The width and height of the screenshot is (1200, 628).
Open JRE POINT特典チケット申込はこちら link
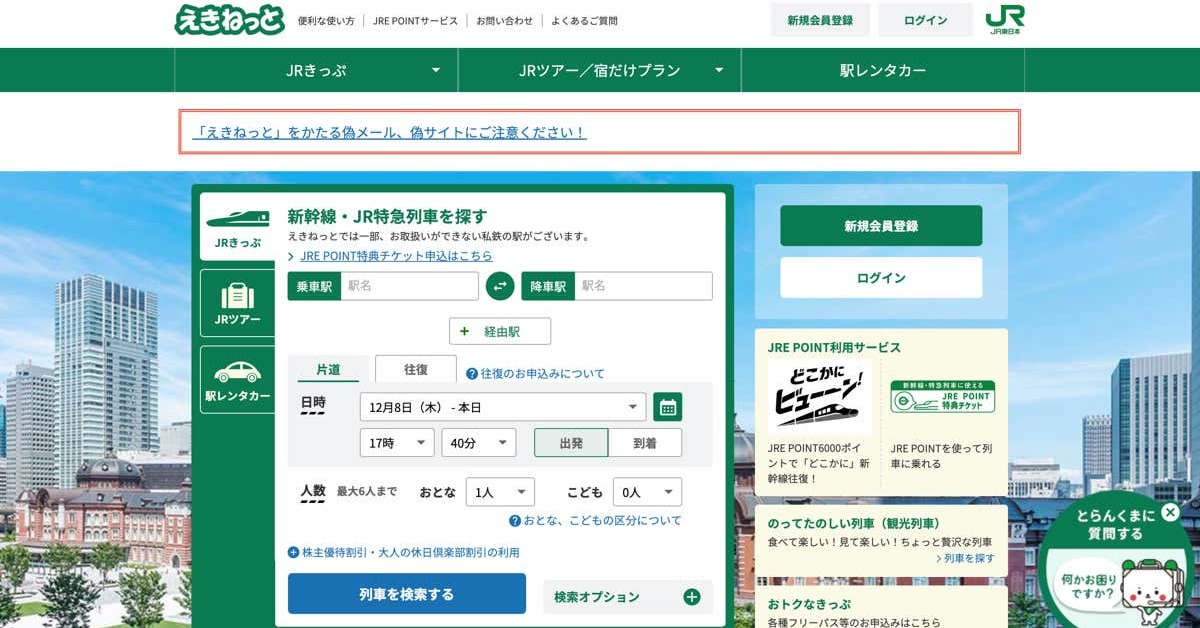pyautogui.click(x=396, y=256)
